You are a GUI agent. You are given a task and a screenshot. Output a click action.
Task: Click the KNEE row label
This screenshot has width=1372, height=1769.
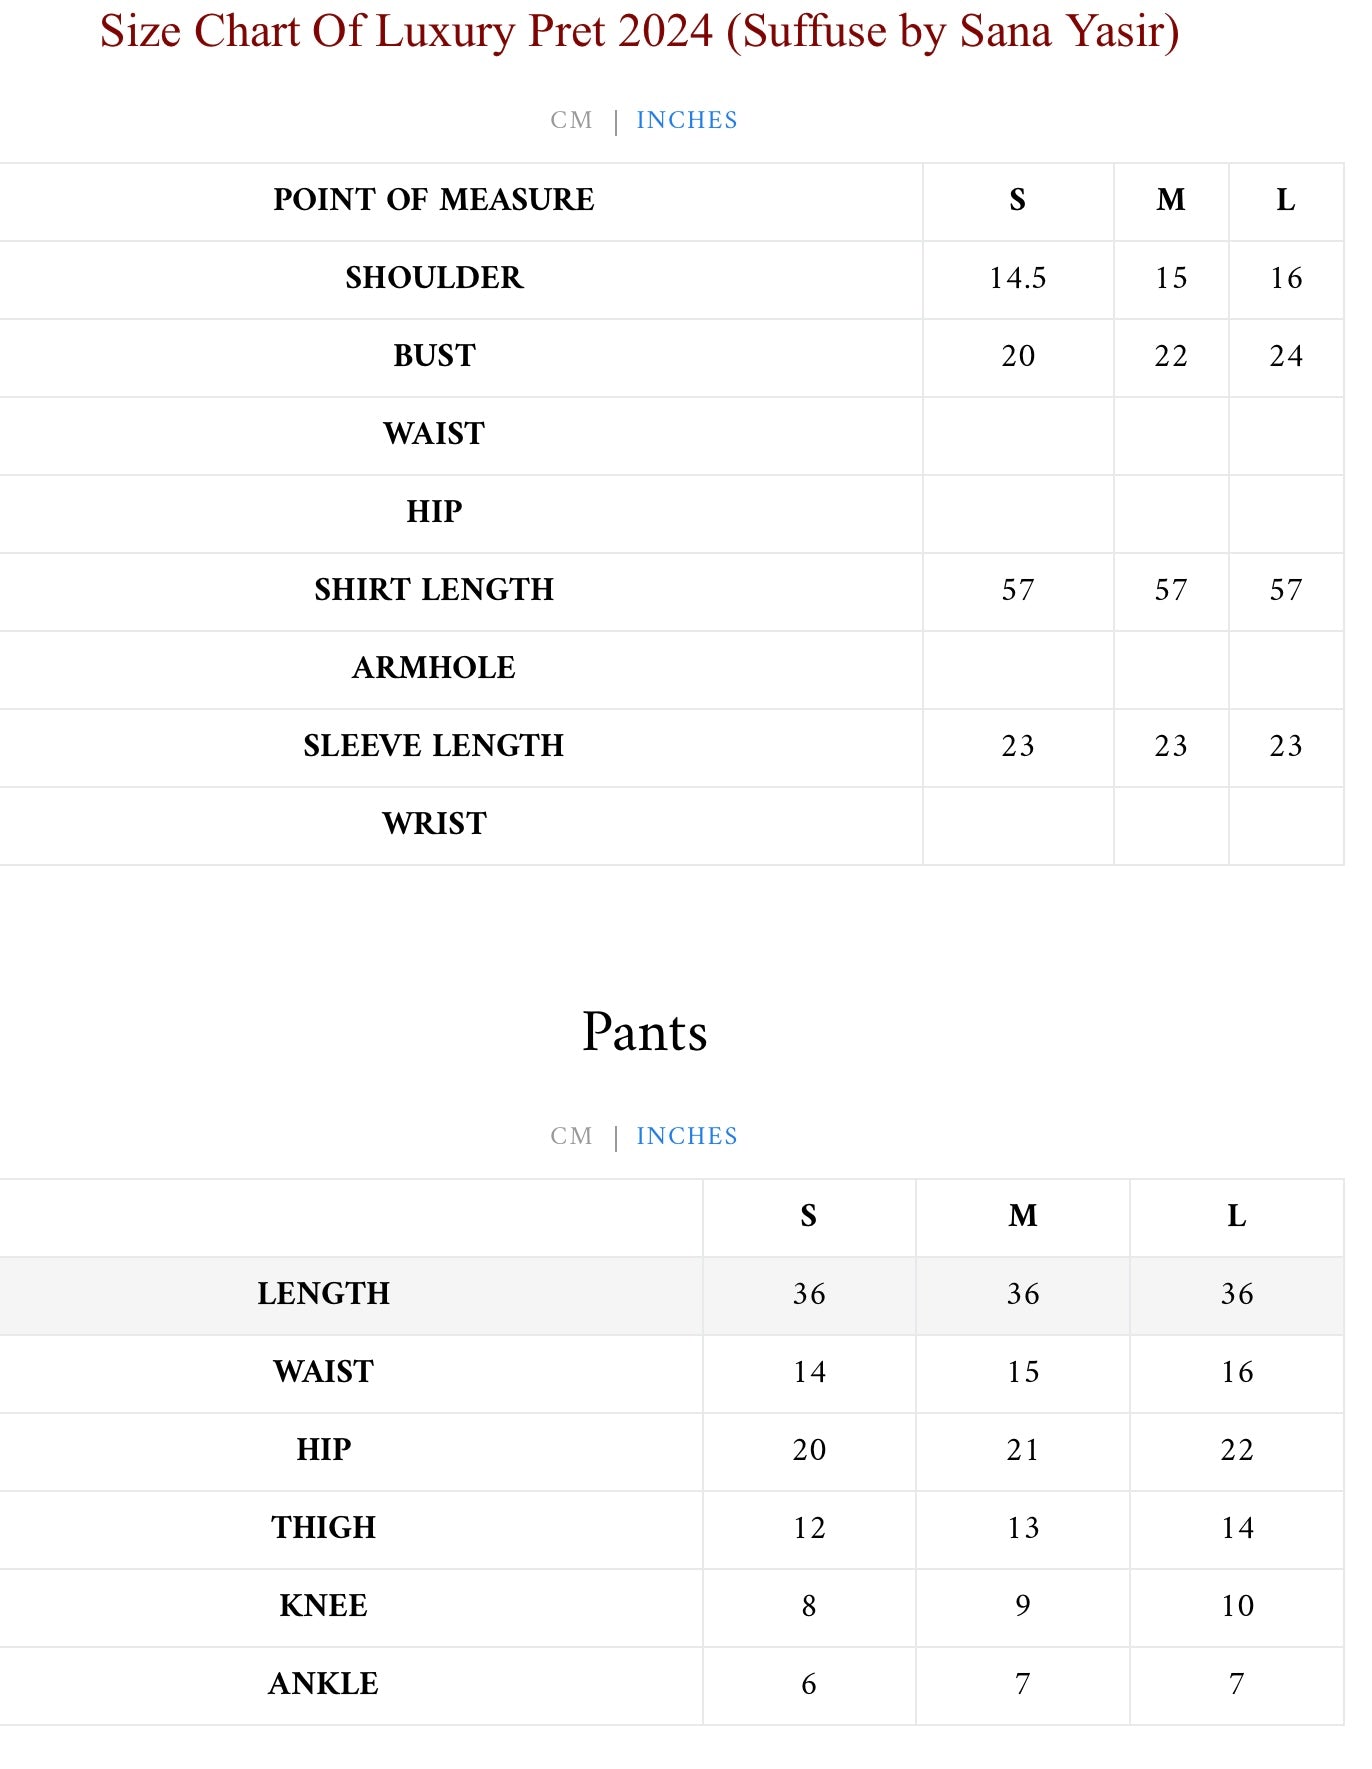pyautogui.click(x=323, y=1606)
